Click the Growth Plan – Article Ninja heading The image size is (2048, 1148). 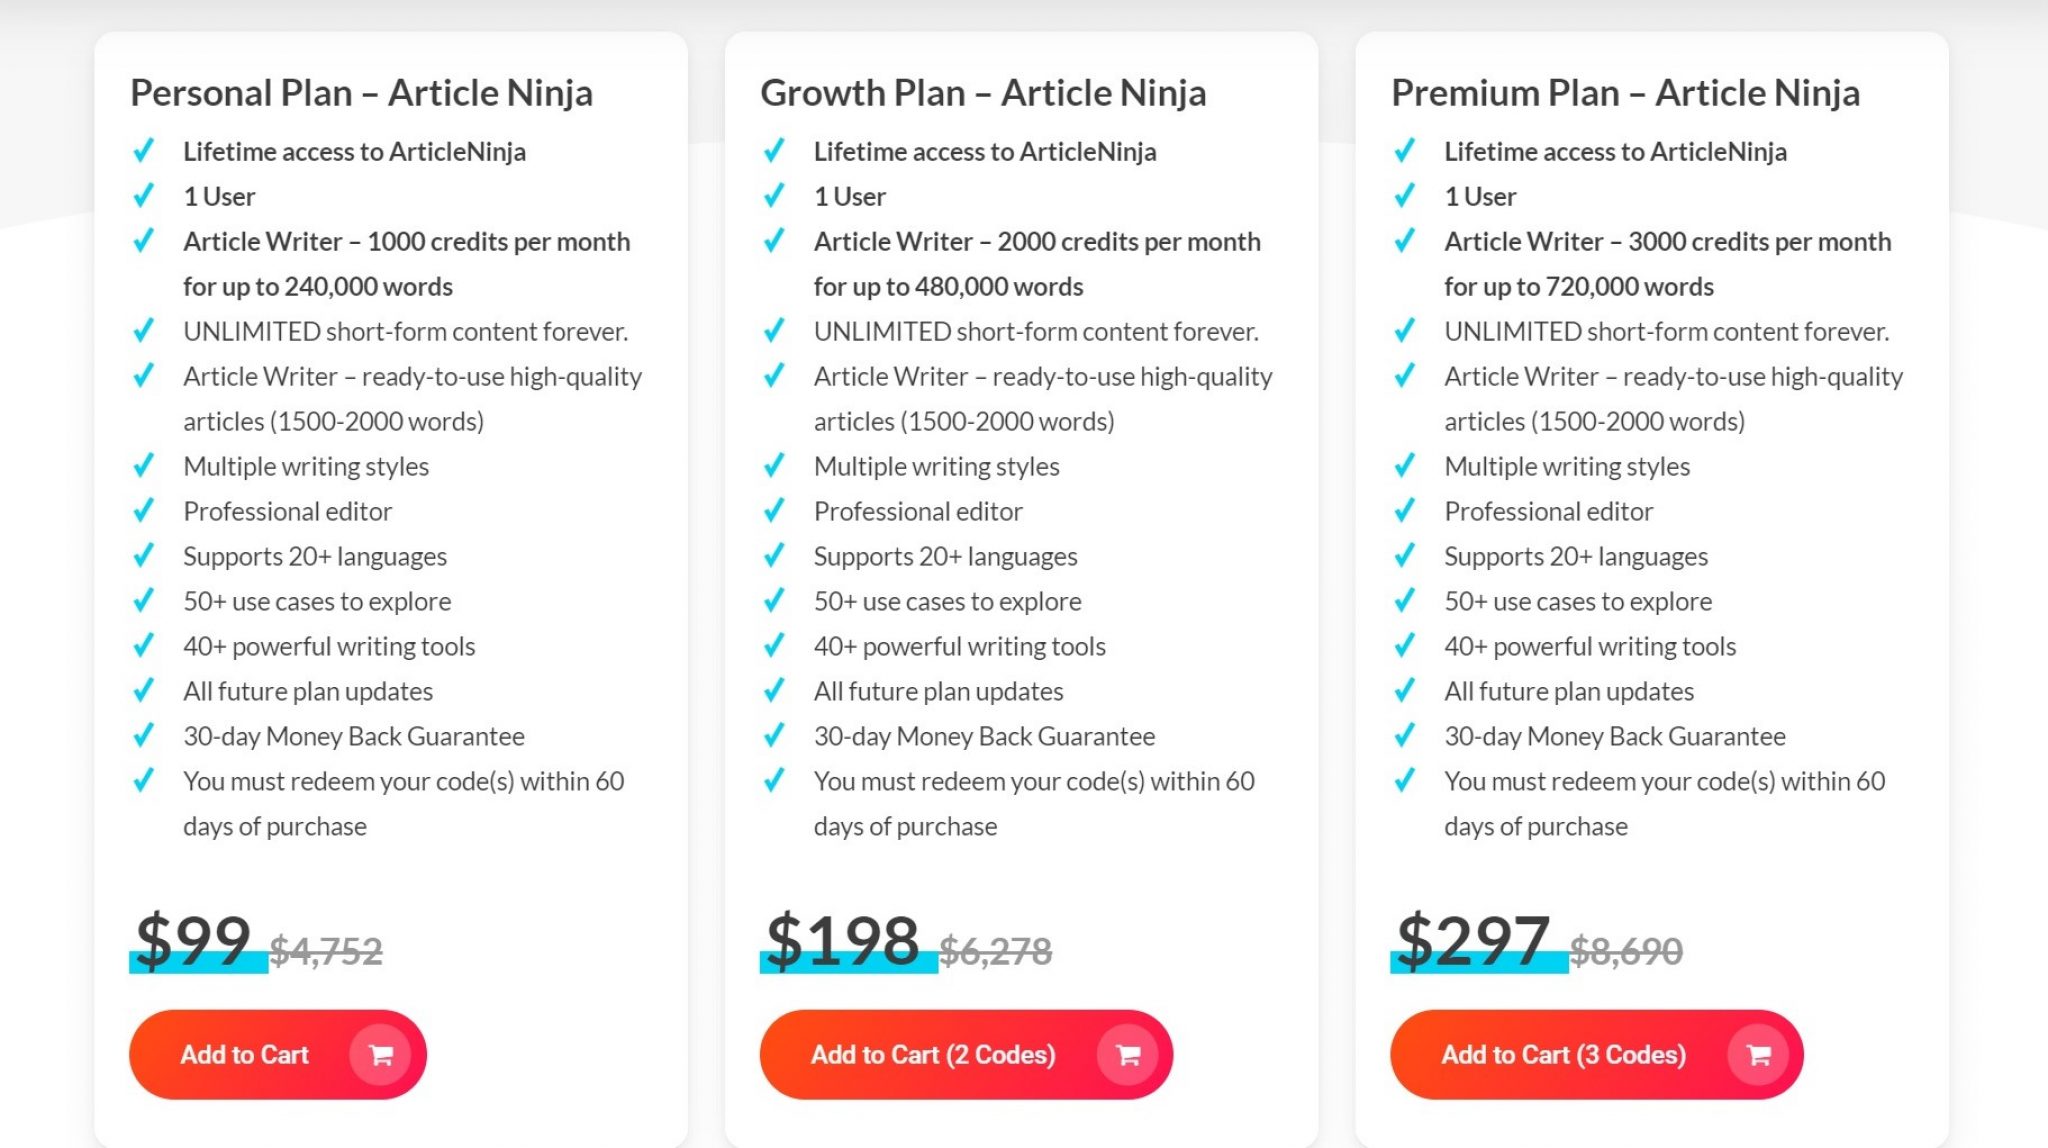pos(983,93)
